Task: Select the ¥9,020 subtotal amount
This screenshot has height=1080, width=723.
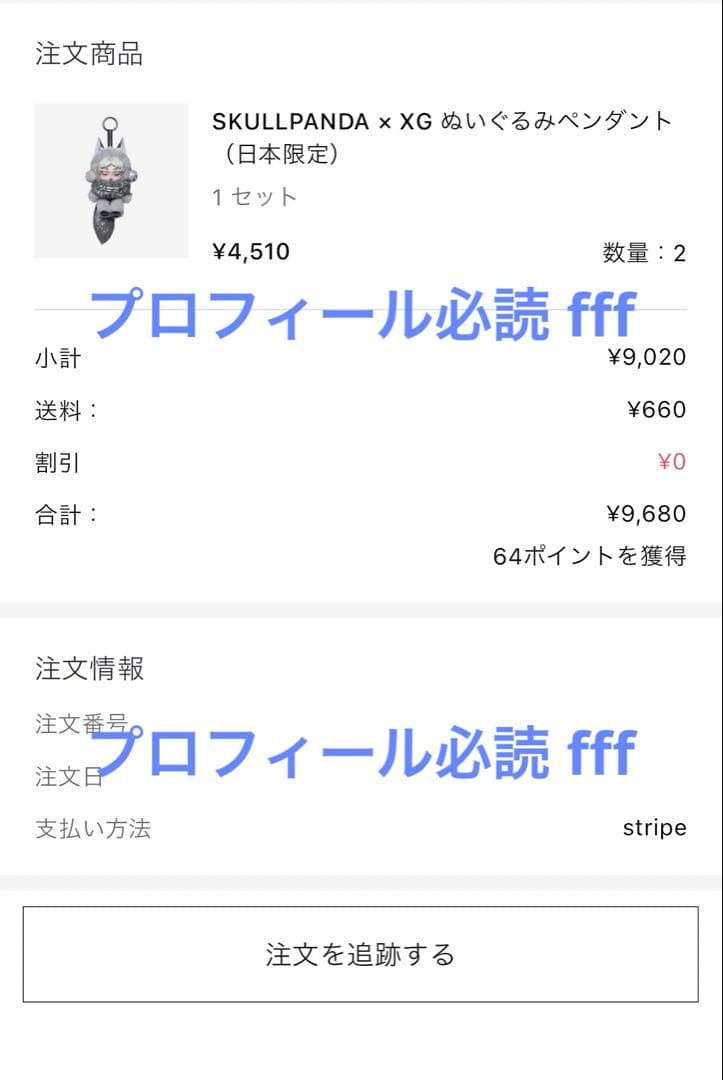Action: pos(646,357)
